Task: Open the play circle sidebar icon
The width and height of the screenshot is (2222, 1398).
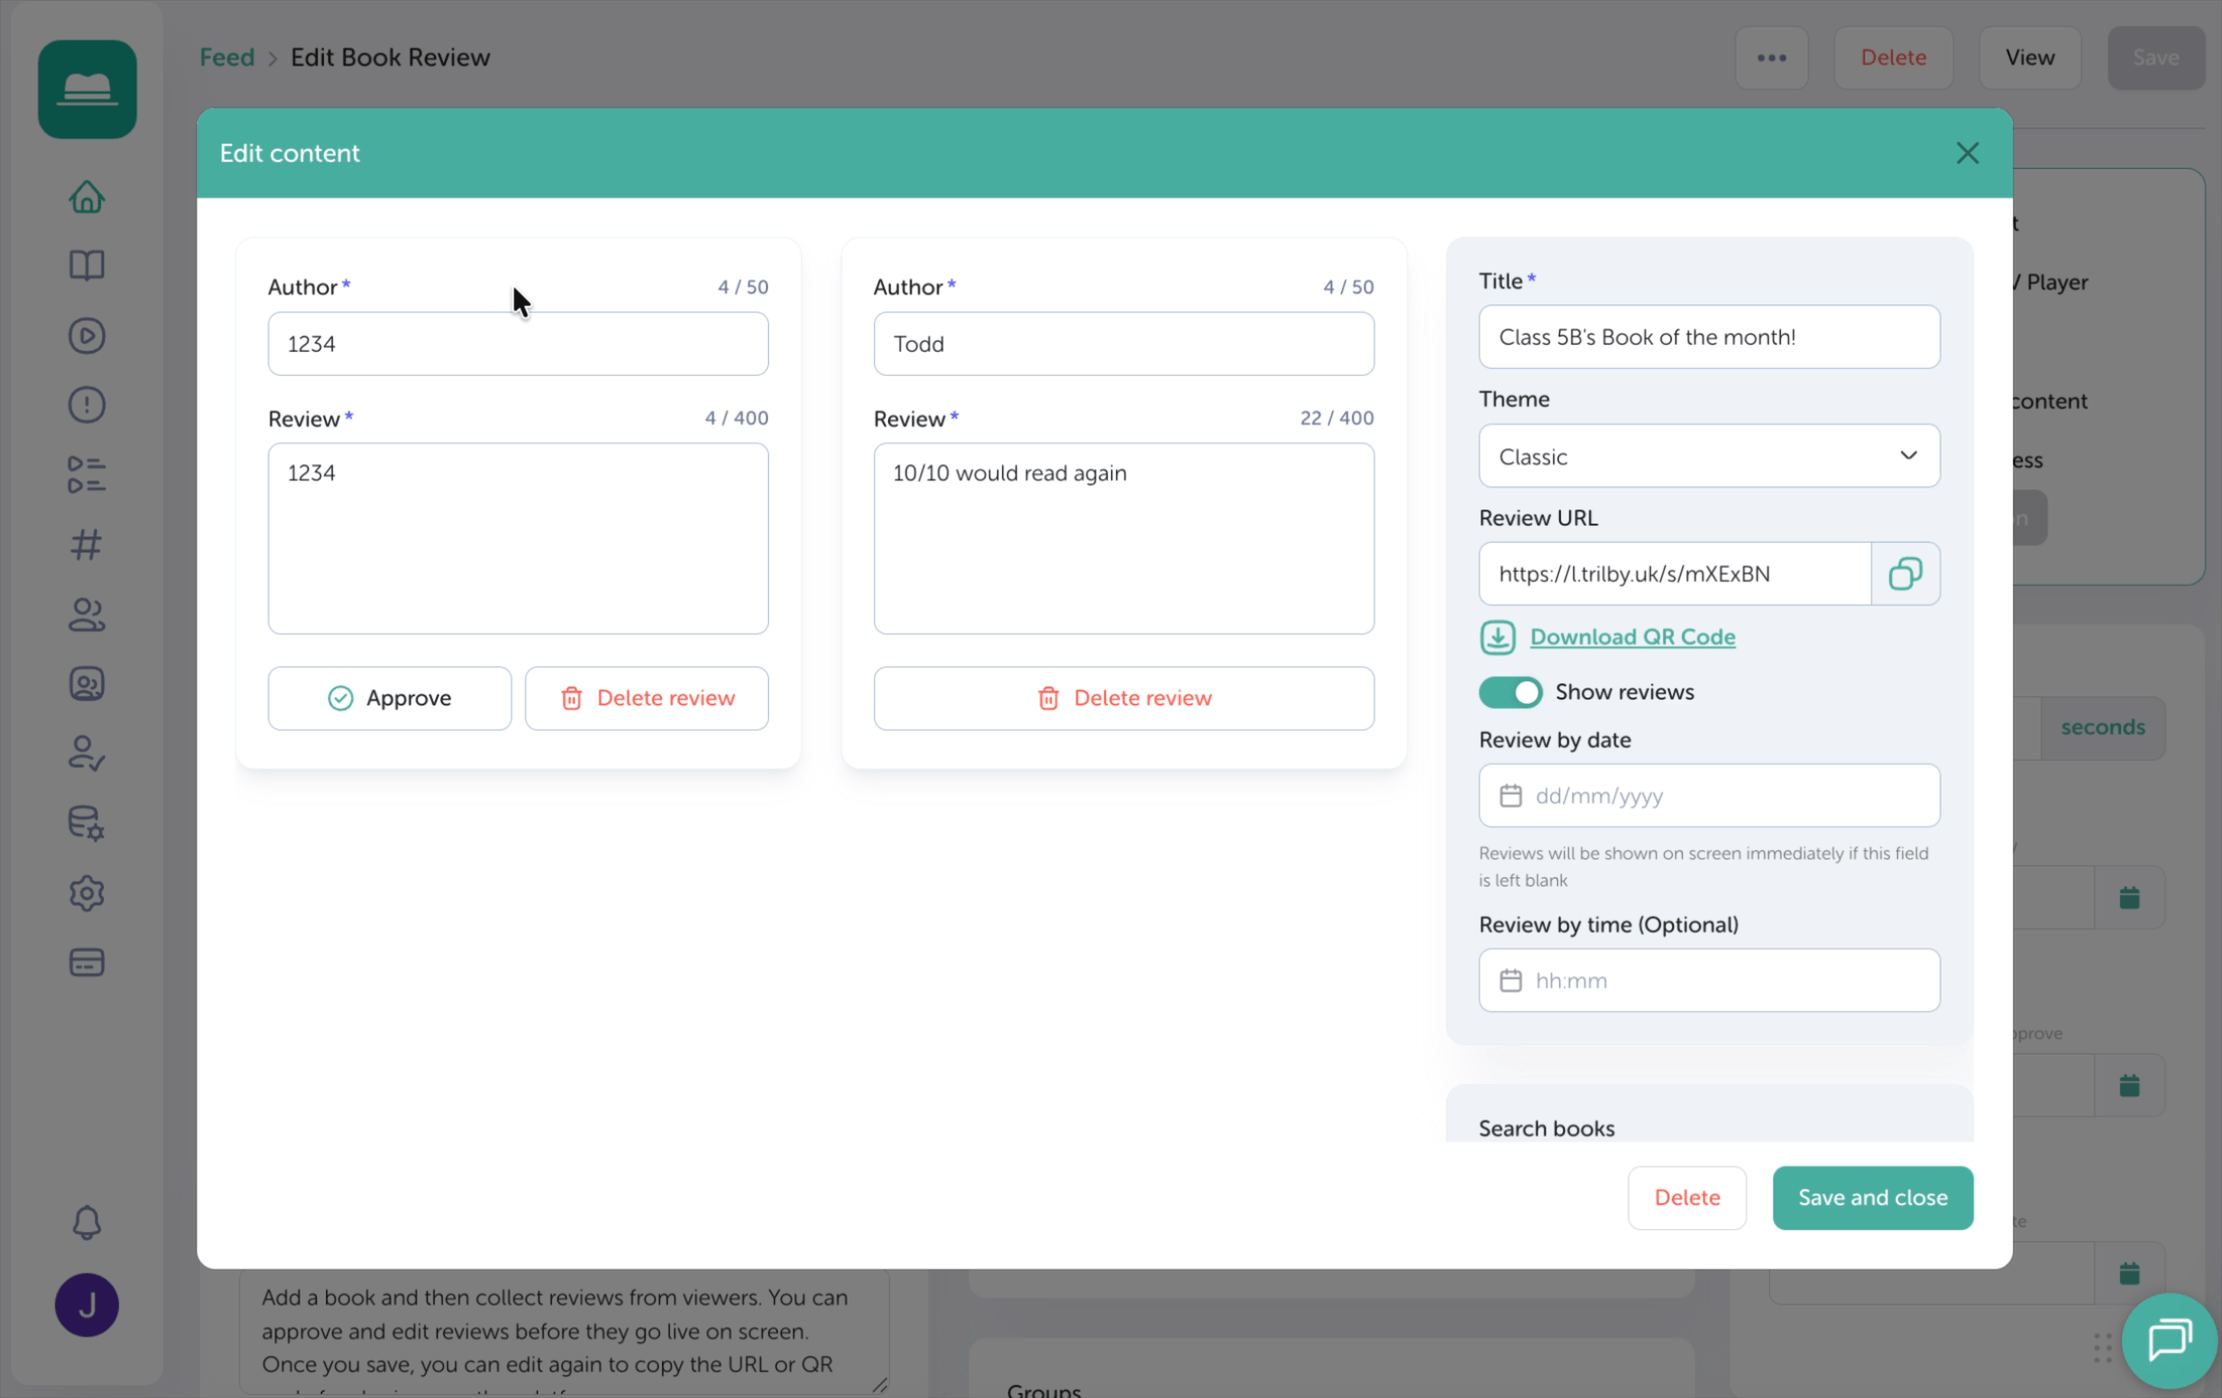Action: coord(87,336)
